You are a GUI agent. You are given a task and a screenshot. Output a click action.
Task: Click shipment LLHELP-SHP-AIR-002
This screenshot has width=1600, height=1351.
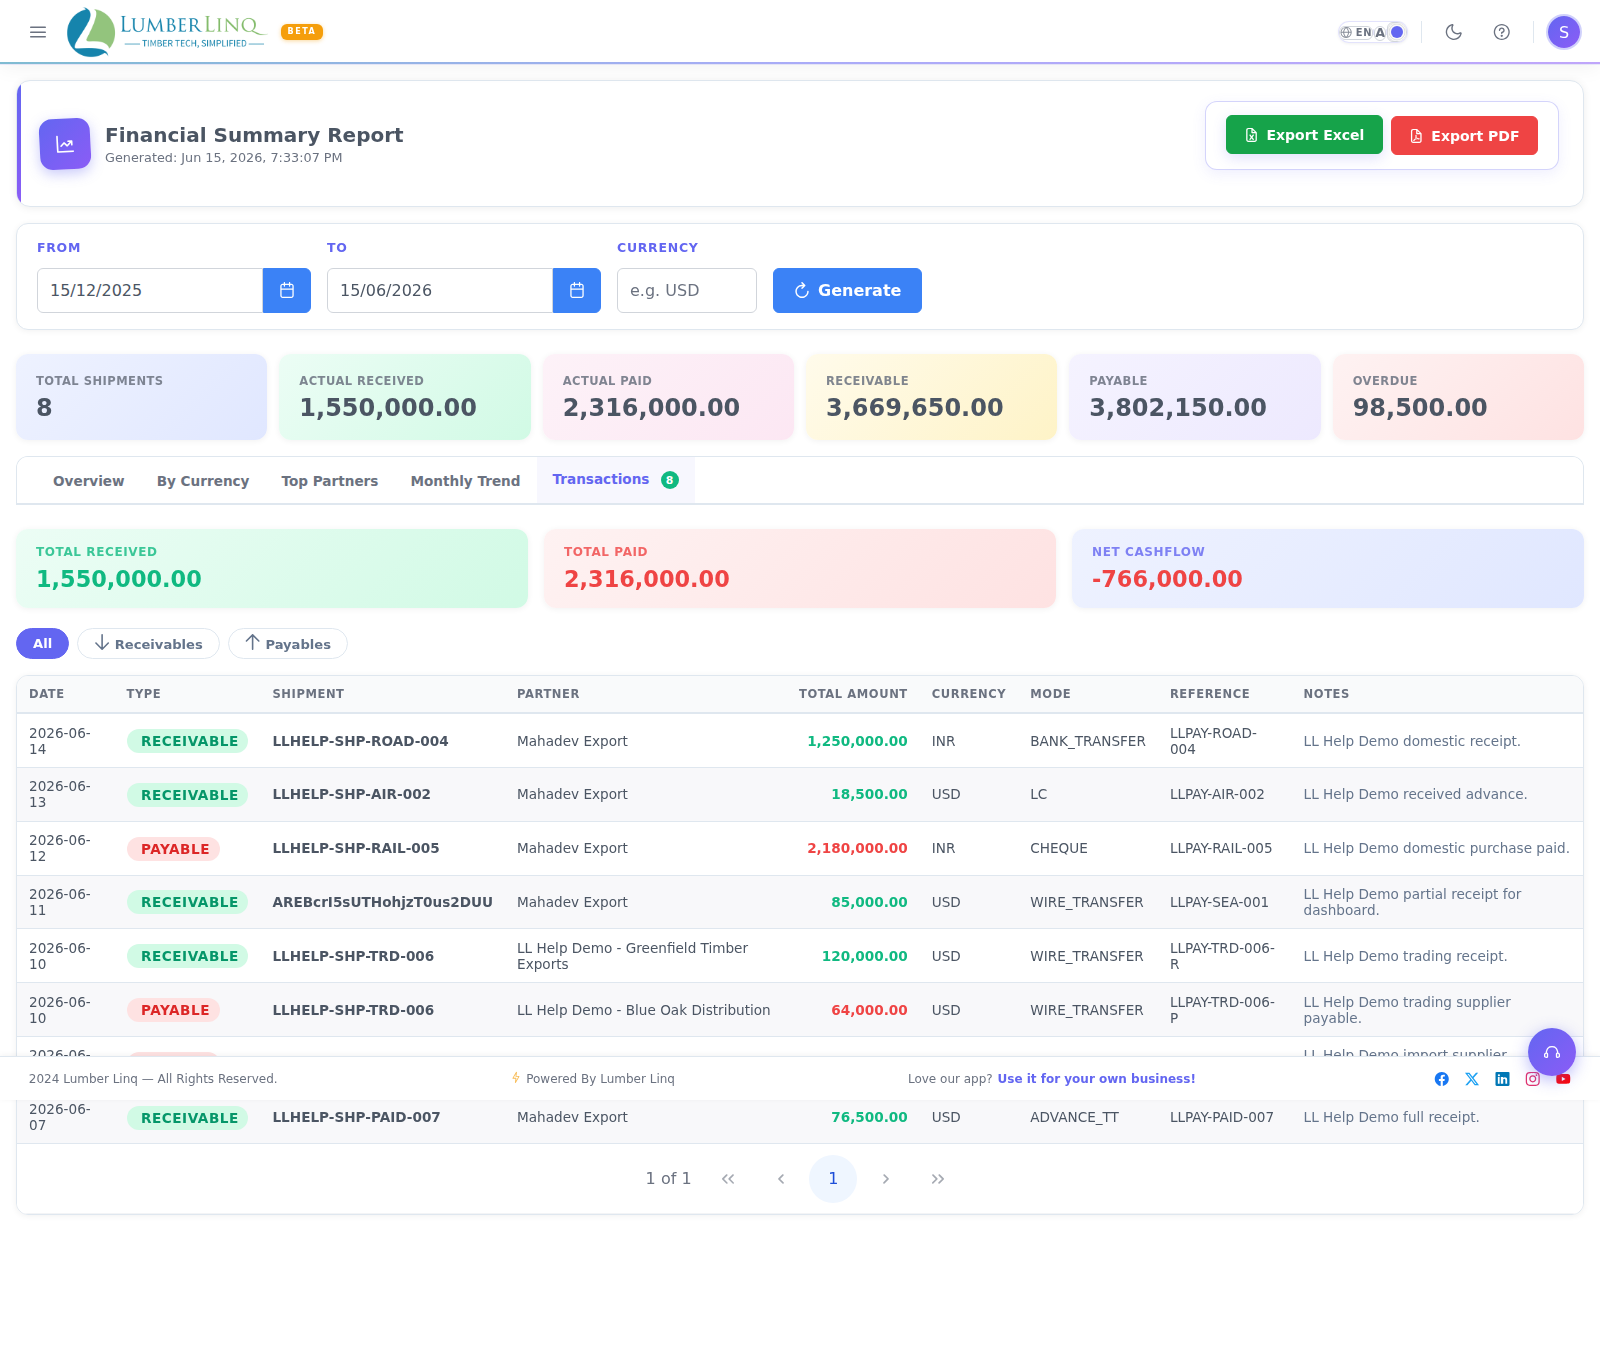[351, 794]
